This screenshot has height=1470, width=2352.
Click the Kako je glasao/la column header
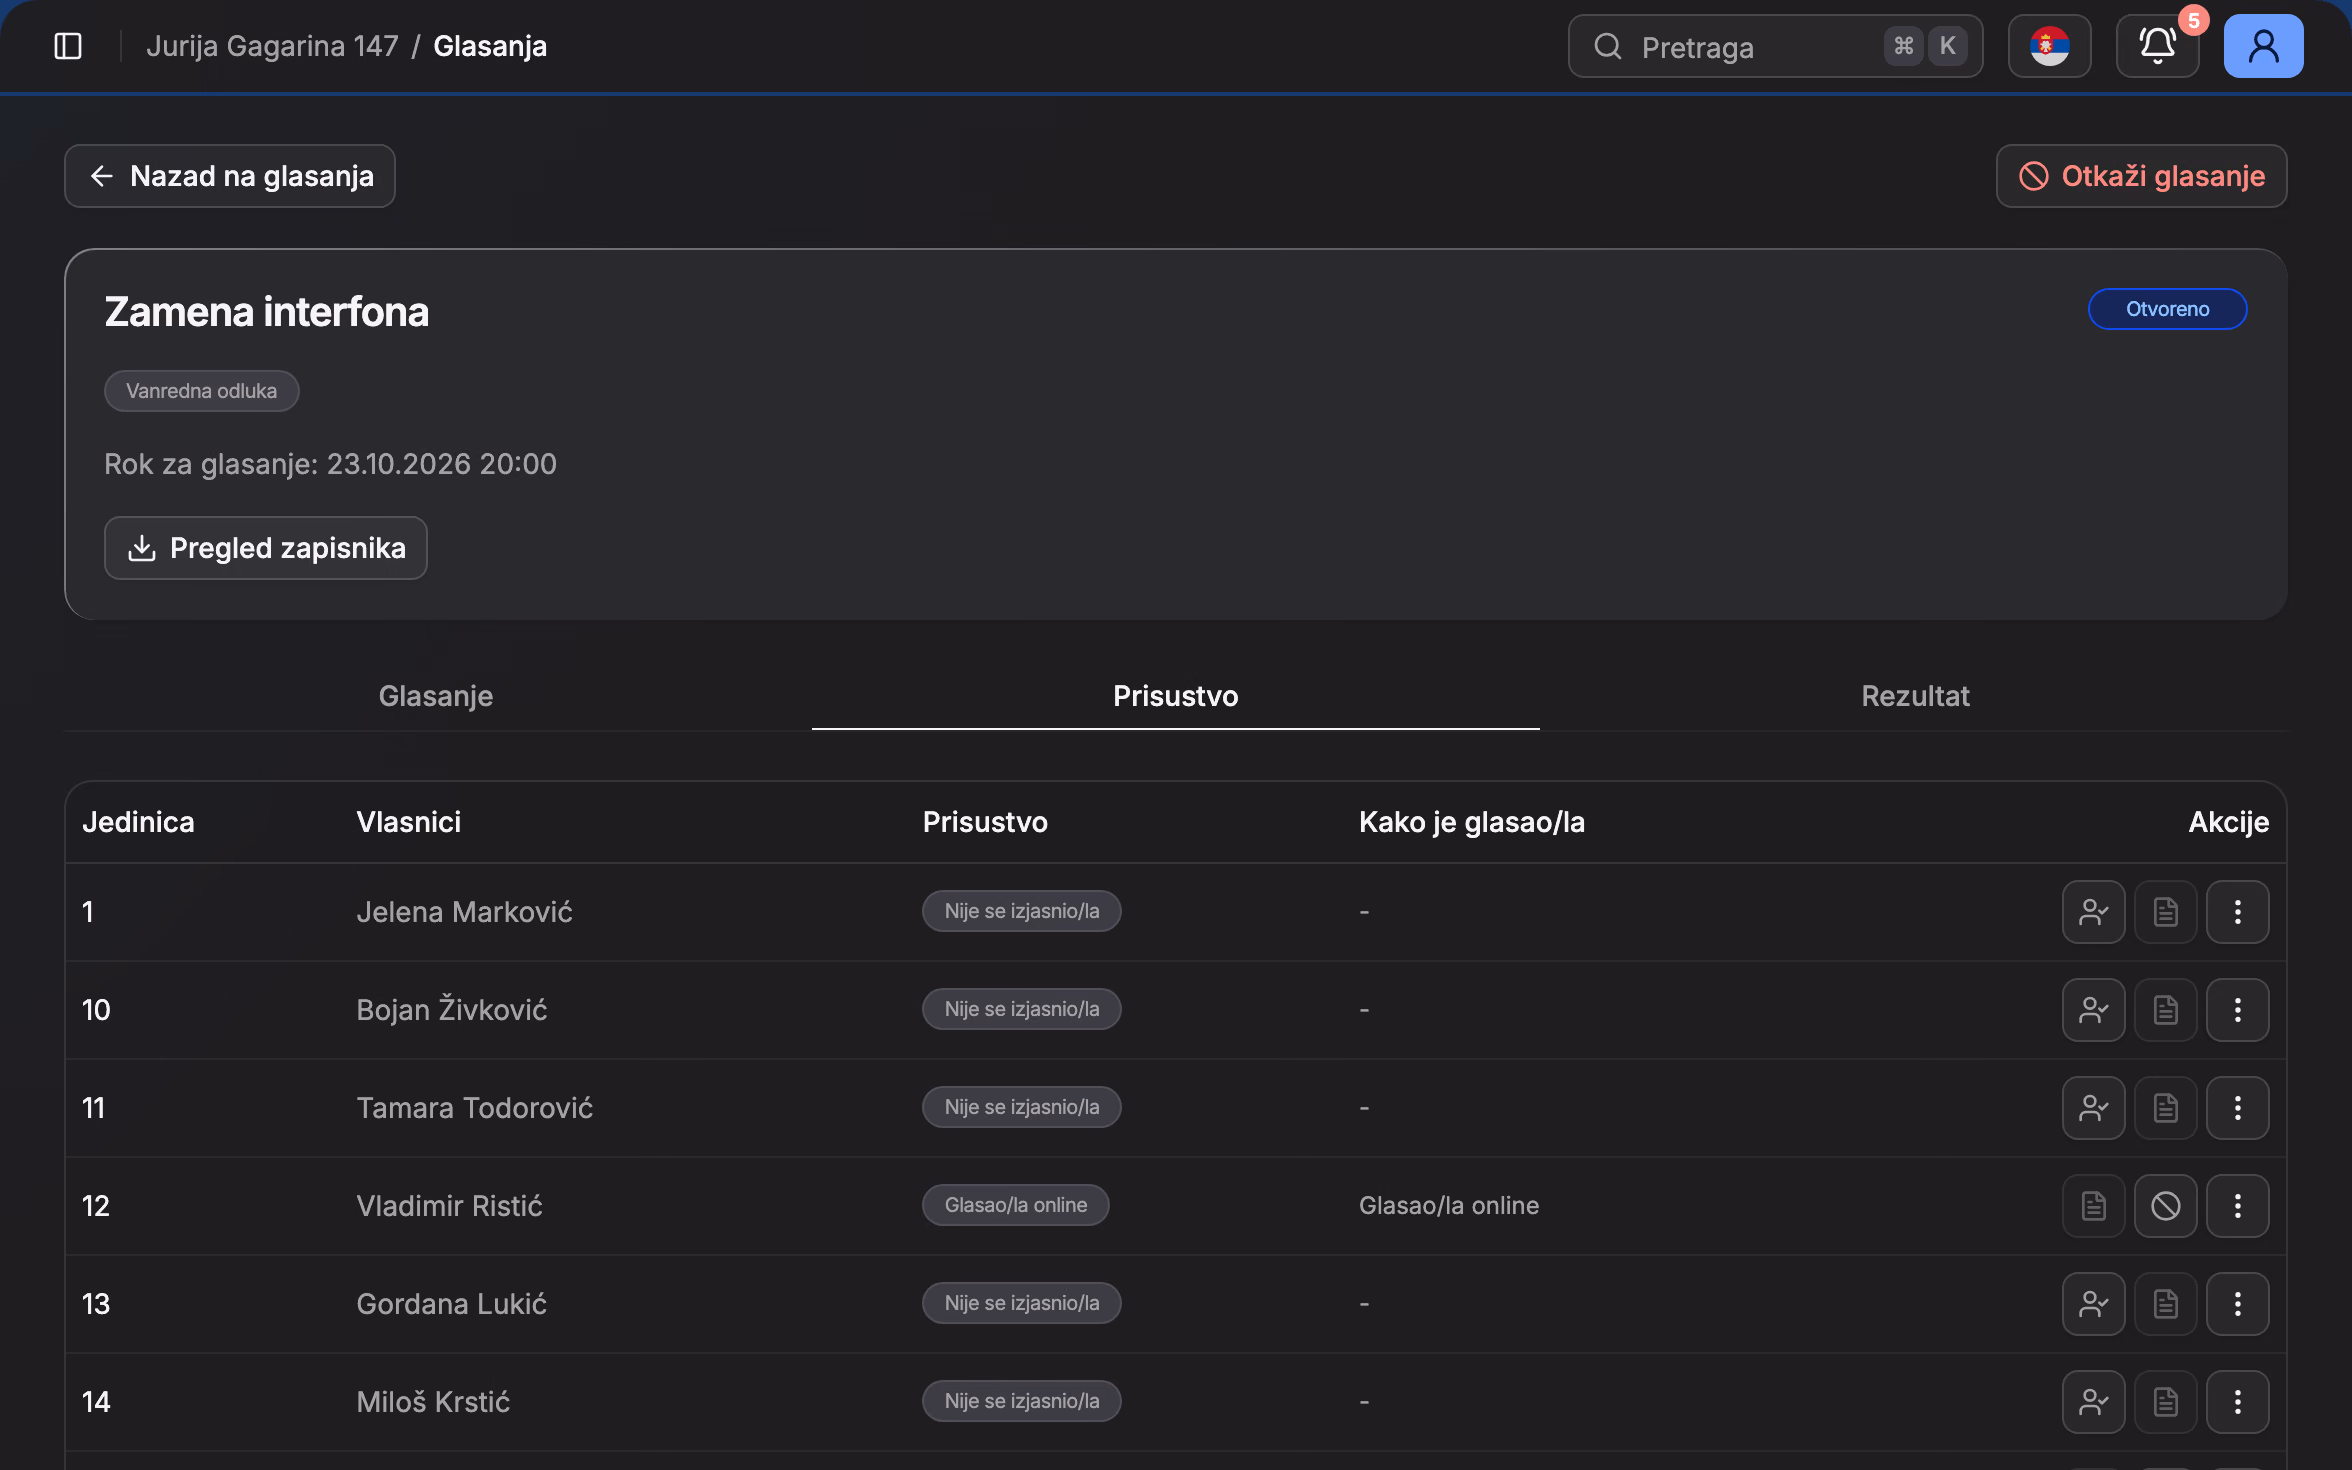click(x=1471, y=822)
